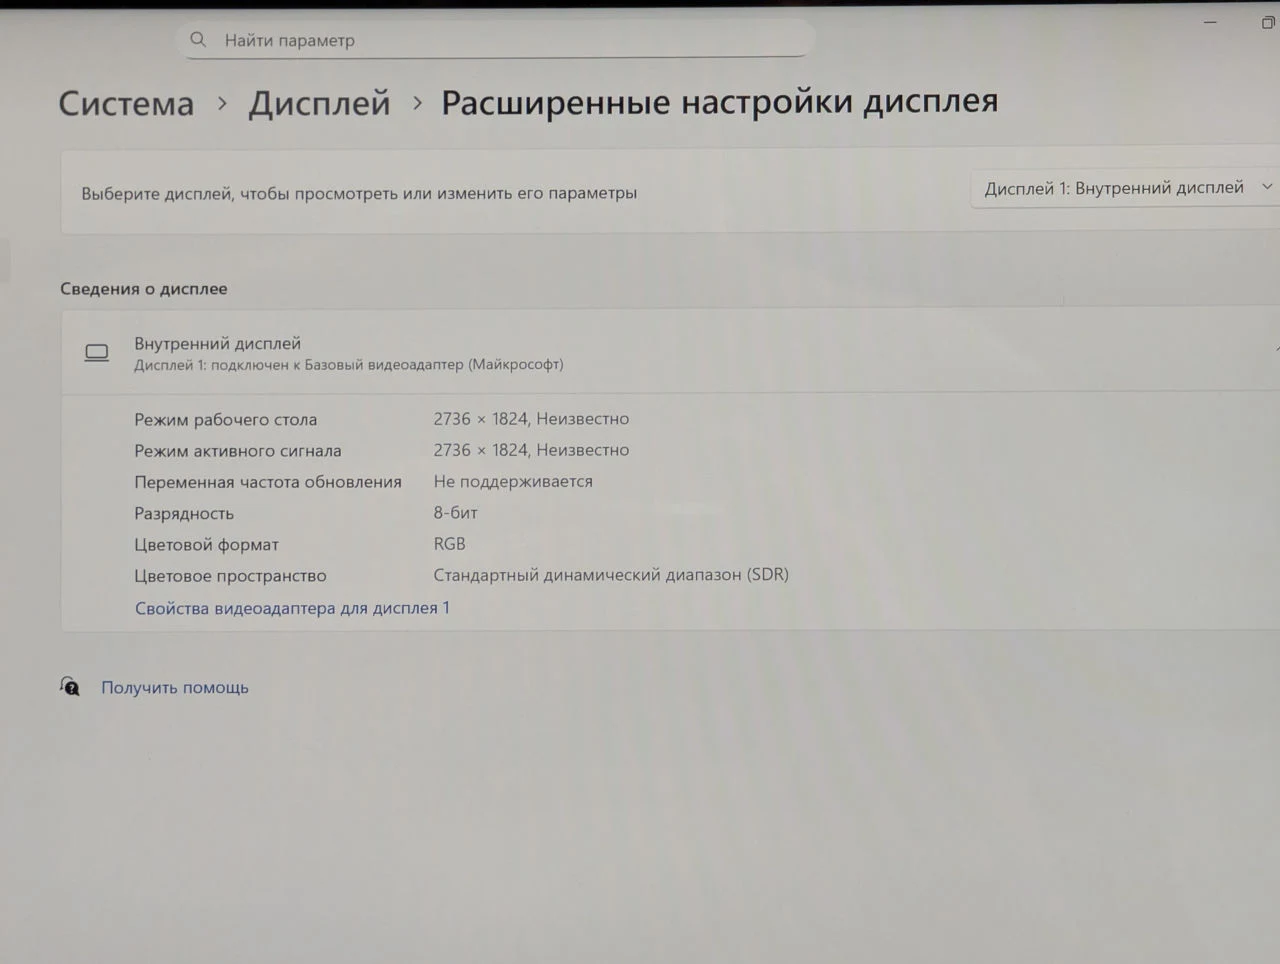This screenshot has width=1280, height=964.
Task: Click the search magnifier icon
Action: (x=198, y=39)
